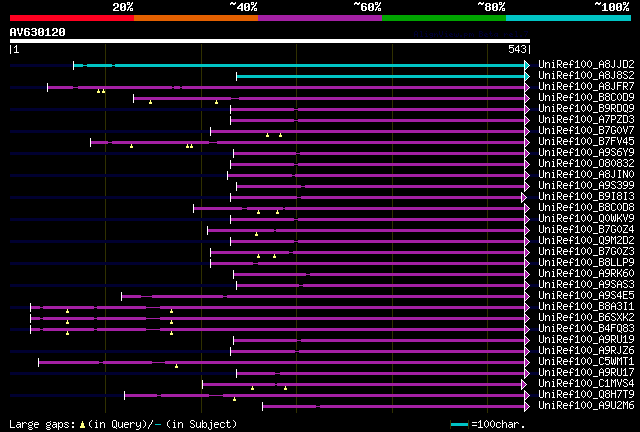
Task: Click the arrowhead ending the UniRef100_A8JFR7 alignment
Action: point(527,87)
